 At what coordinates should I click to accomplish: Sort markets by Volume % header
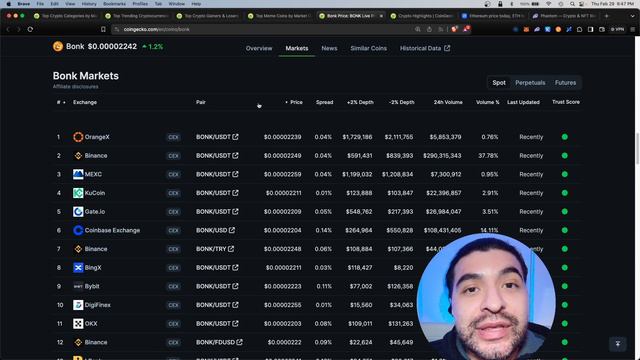[x=488, y=102]
